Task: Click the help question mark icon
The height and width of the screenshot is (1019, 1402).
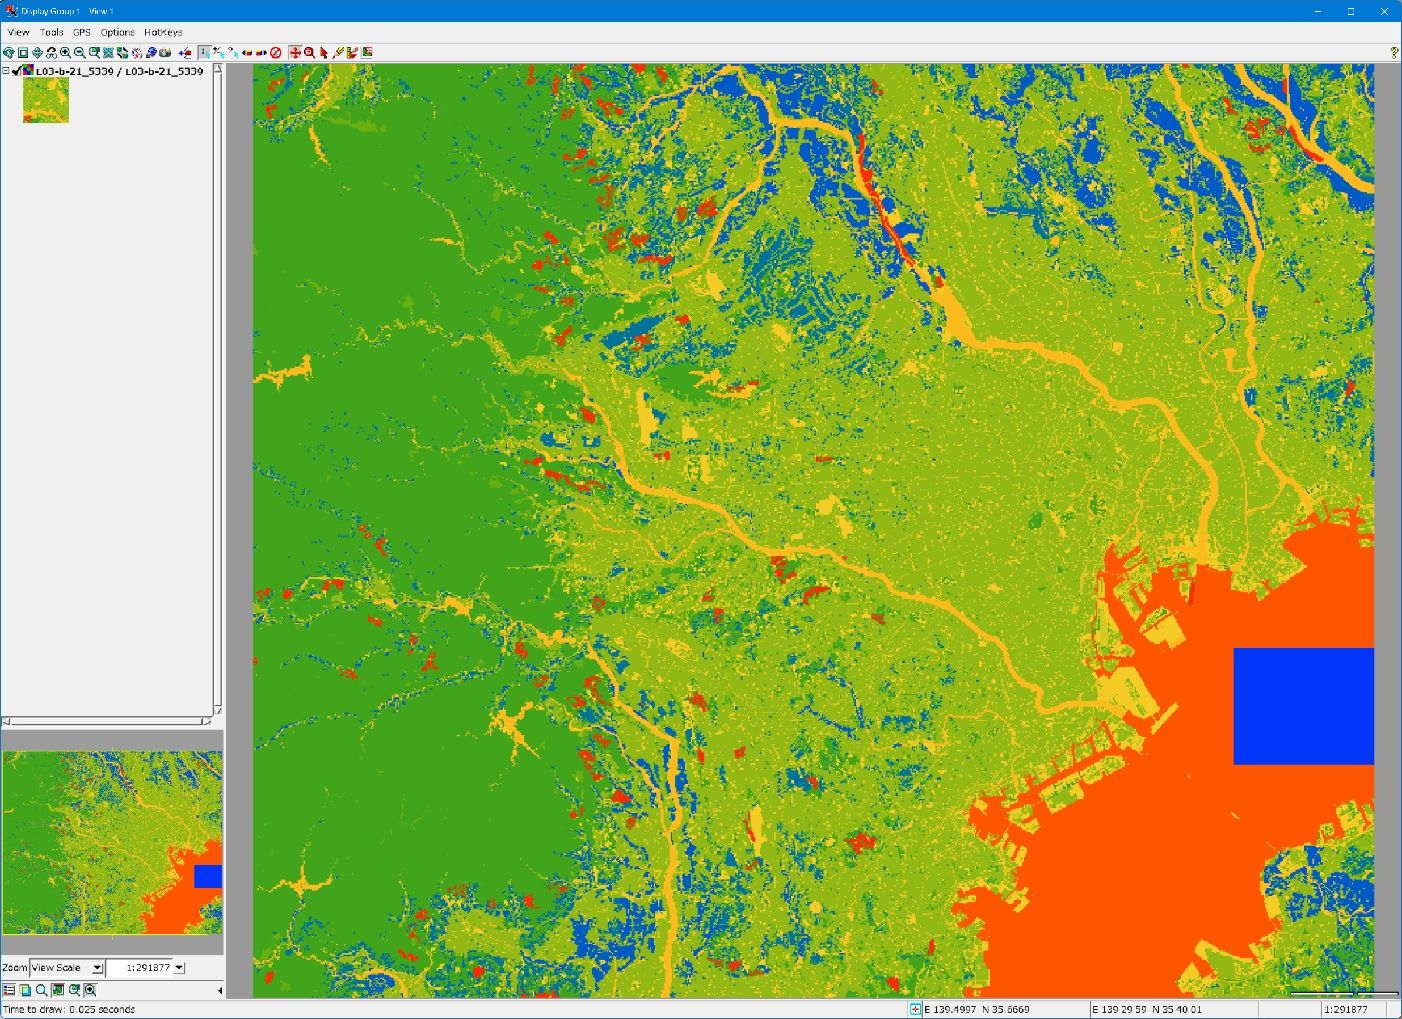Action: point(1394,53)
